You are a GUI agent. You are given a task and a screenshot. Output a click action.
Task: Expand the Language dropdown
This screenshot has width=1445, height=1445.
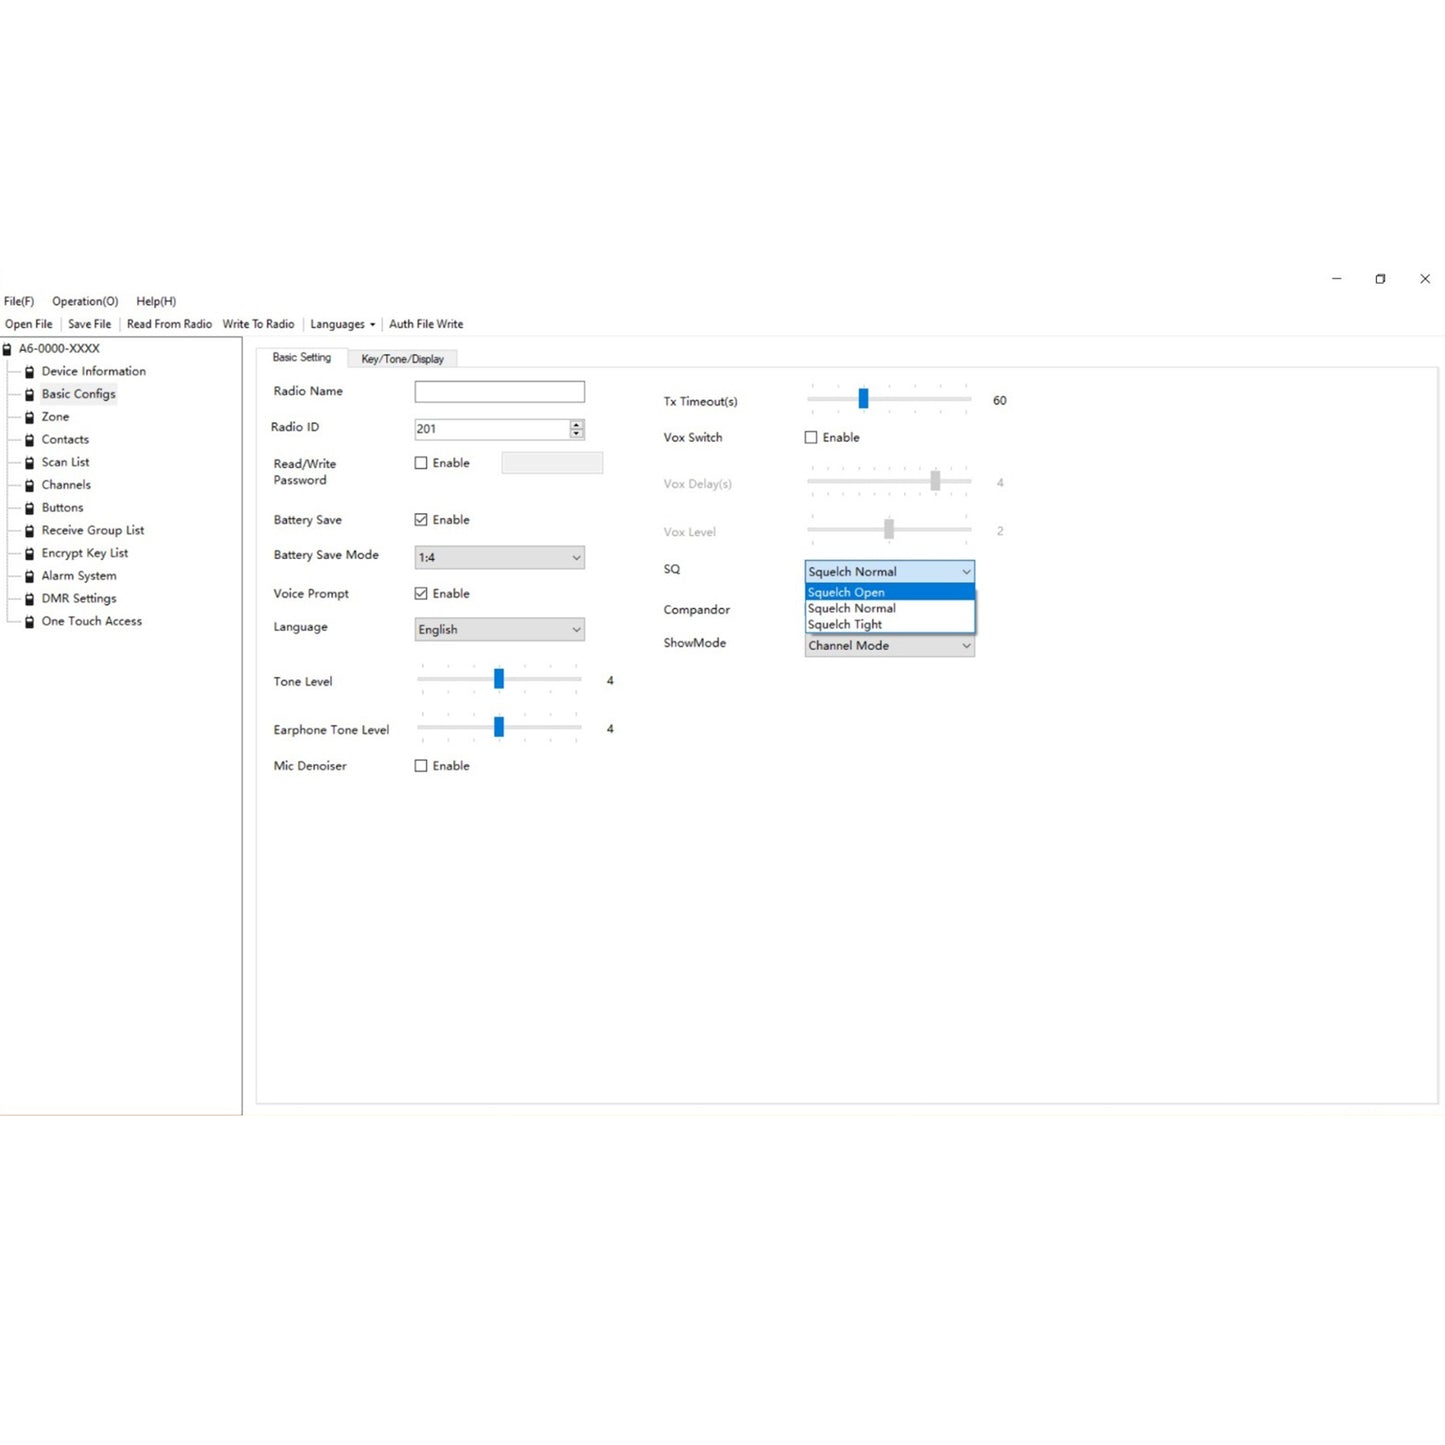(499, 630)
